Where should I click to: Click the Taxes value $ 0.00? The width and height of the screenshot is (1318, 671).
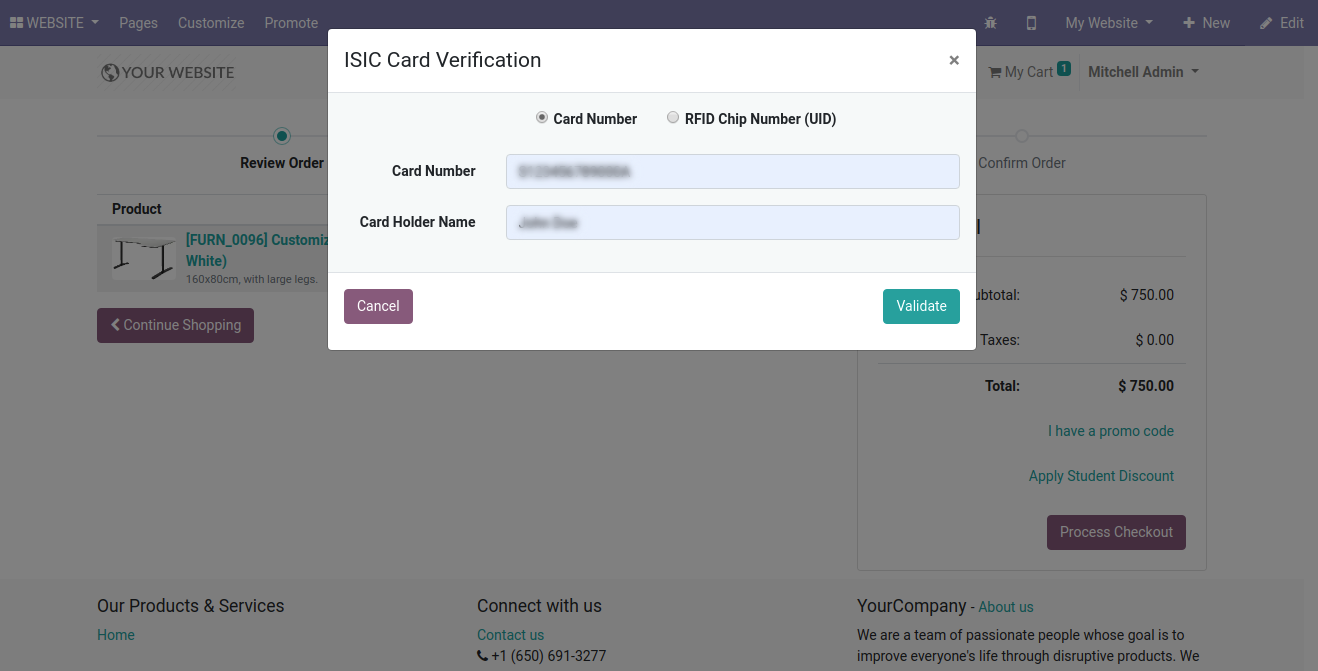(x=1155, y=340)
